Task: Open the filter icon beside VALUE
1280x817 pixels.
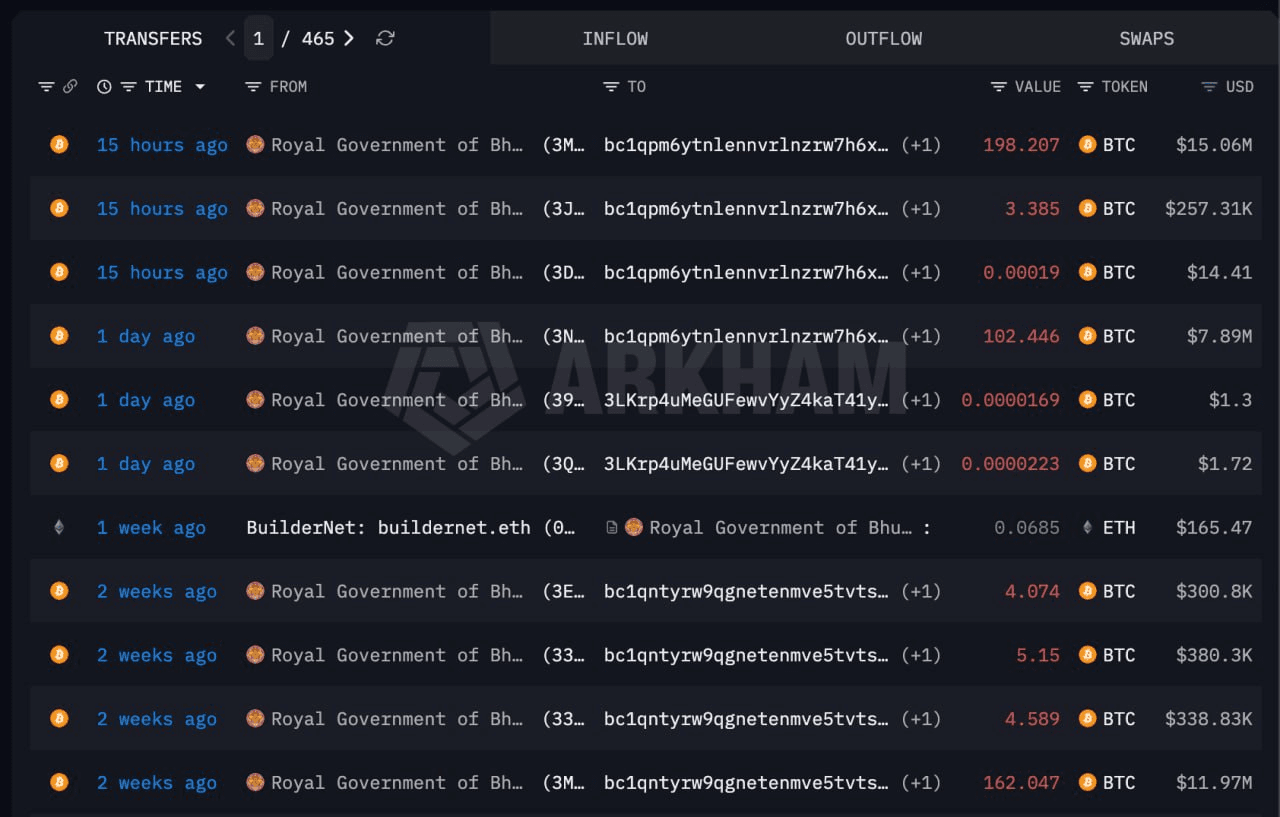Action: coord(998,87)
